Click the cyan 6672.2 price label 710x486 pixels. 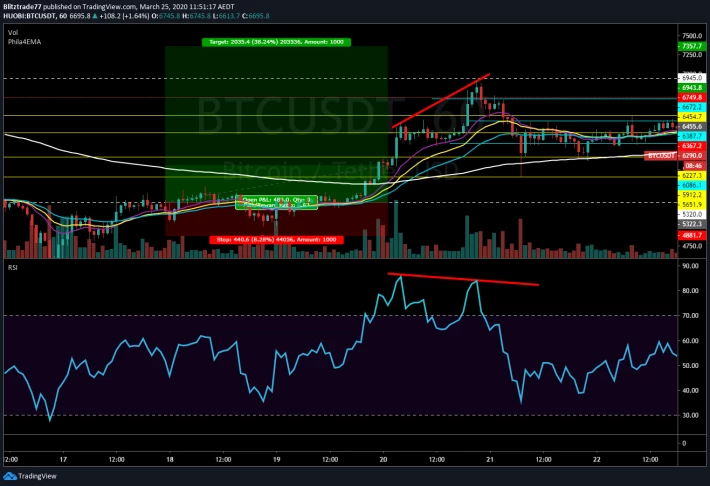(x=691, y=107)
